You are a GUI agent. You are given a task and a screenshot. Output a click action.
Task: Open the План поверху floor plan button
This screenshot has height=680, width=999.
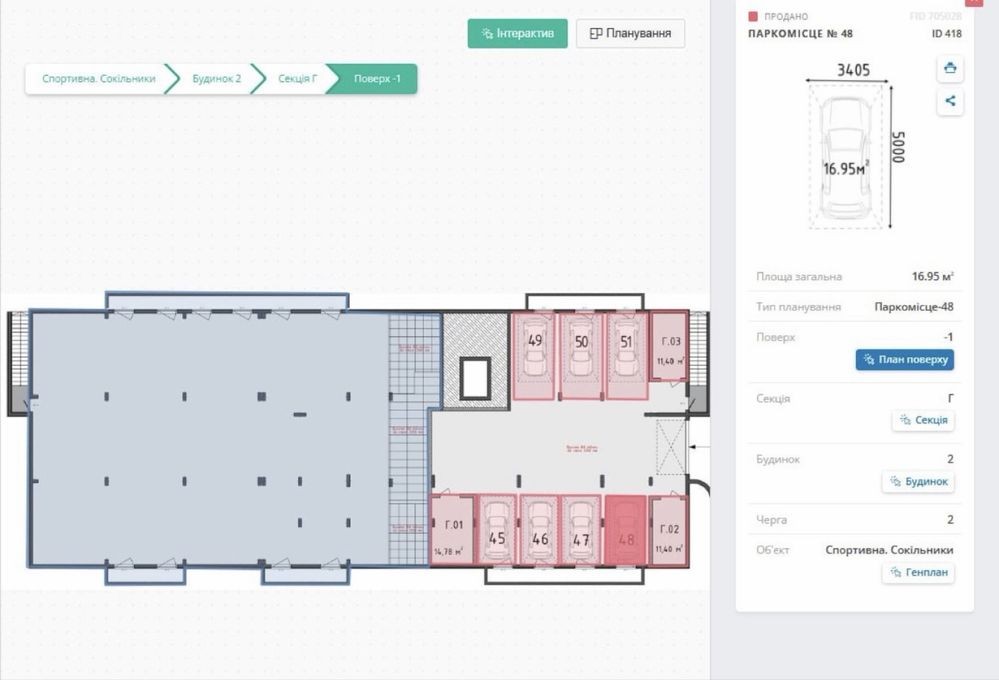[904, 360]
